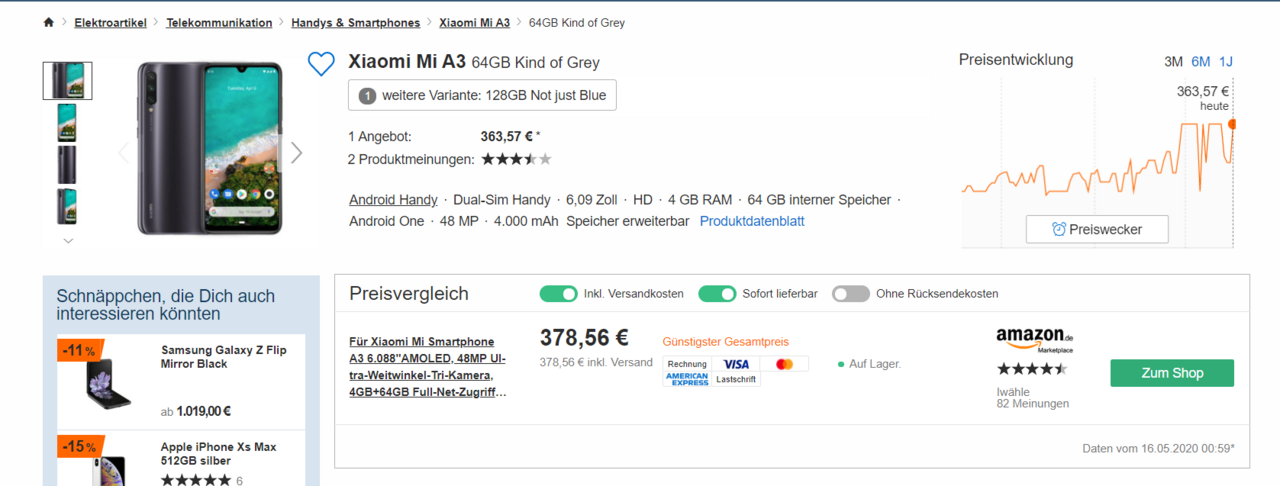Viewport: 1280px width, 486px height.
Task: Open Telekommunikation breadcrumb link
Action: [x=219, y=22]
